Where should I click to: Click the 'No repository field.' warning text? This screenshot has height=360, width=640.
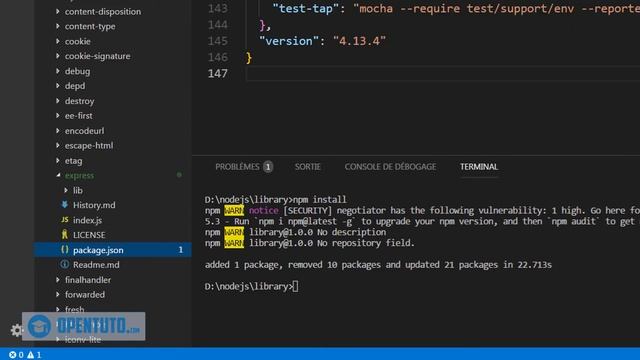coord(366,243)
